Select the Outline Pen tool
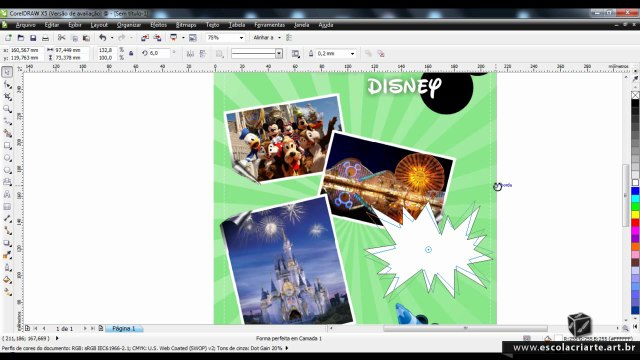The width and height of the screenshot is (640, 360). 7,268
